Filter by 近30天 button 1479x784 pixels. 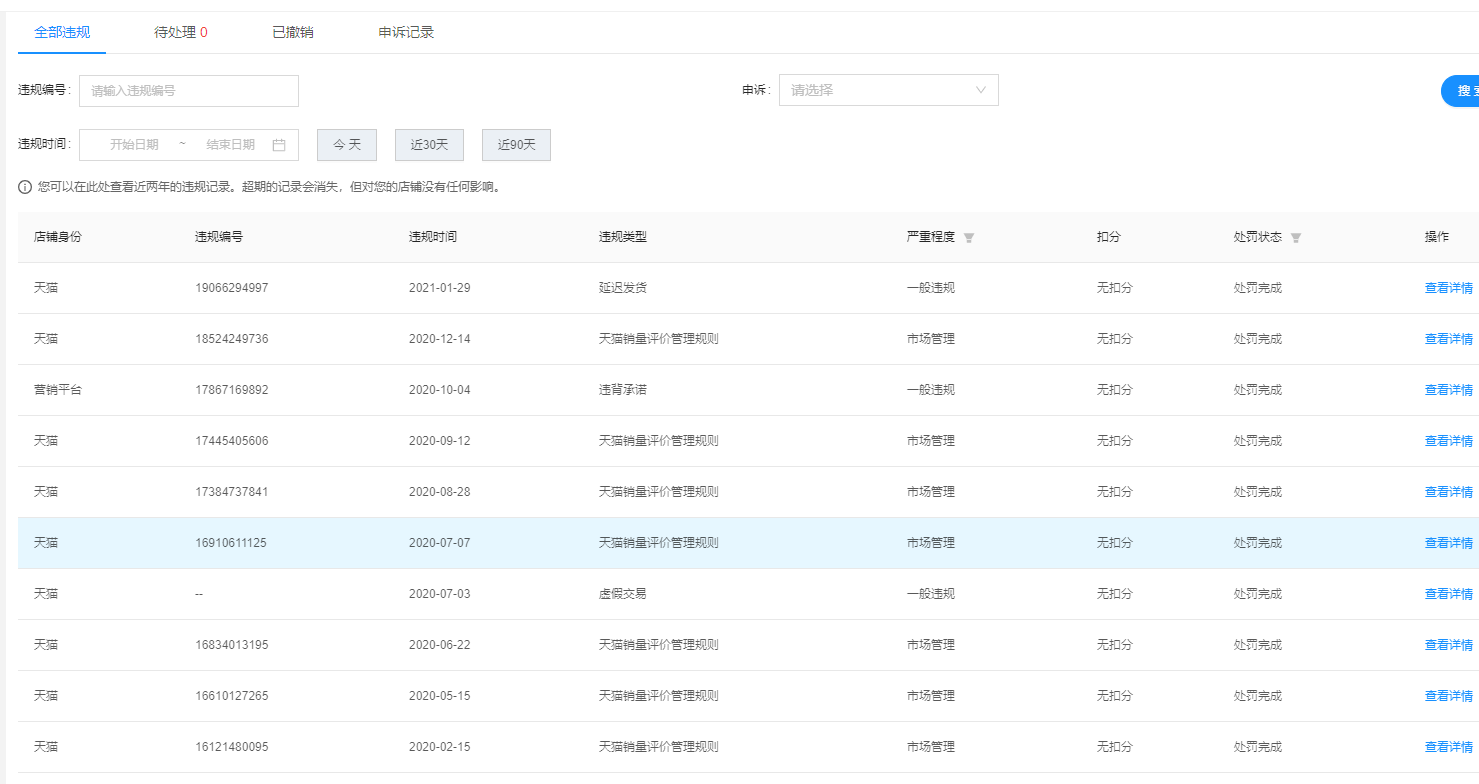coord(429,145)
